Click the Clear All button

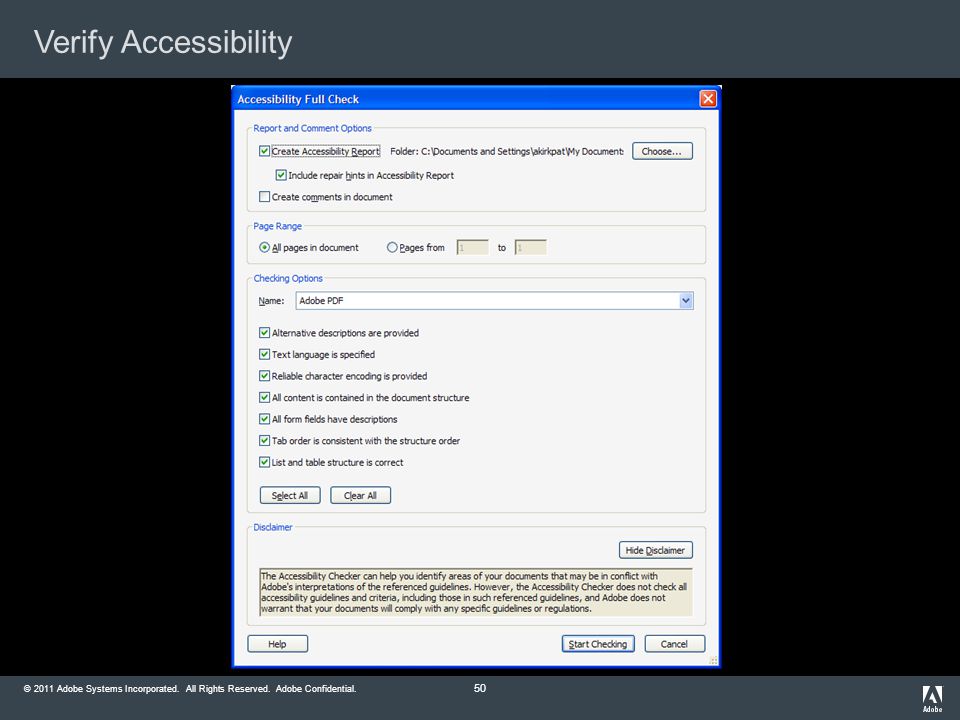click(x=361, y=495)
